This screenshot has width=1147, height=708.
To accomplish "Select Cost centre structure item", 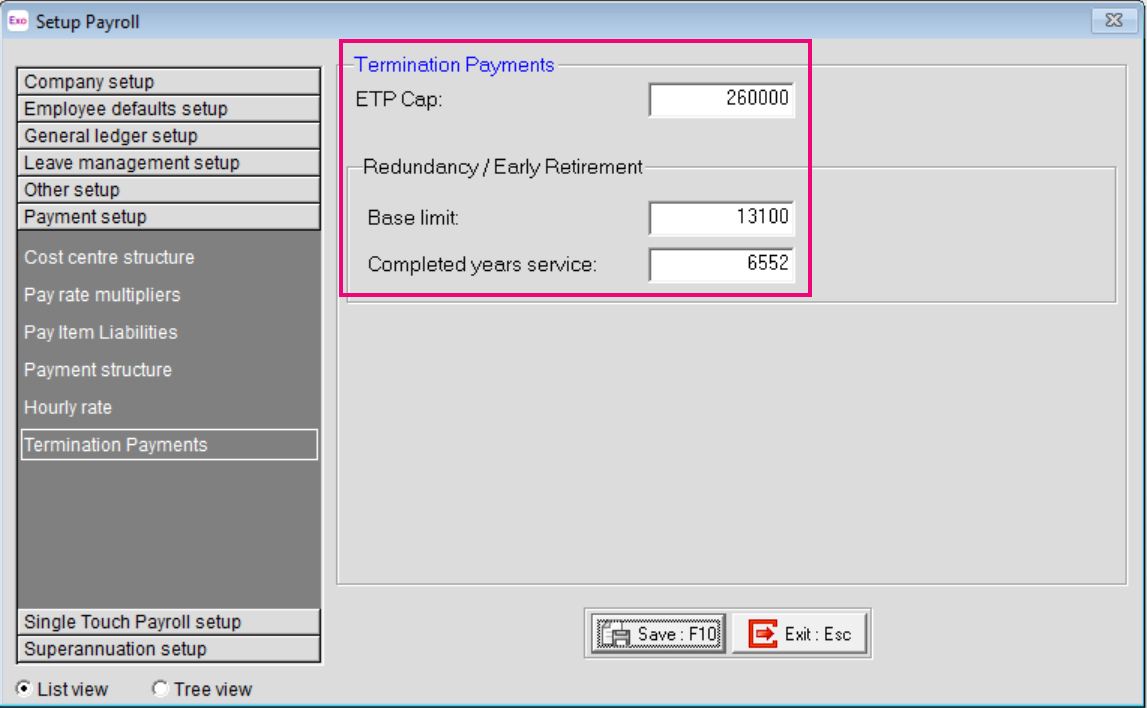I will (109, 258).
